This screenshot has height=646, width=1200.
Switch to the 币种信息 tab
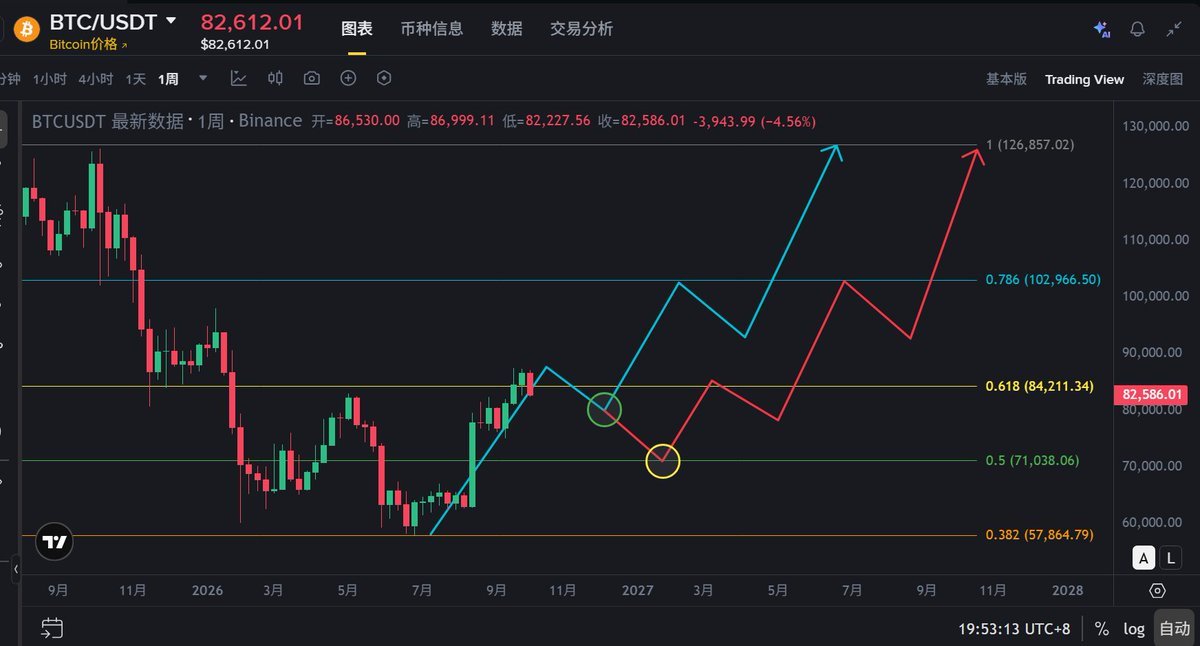(x=432, y=29)
